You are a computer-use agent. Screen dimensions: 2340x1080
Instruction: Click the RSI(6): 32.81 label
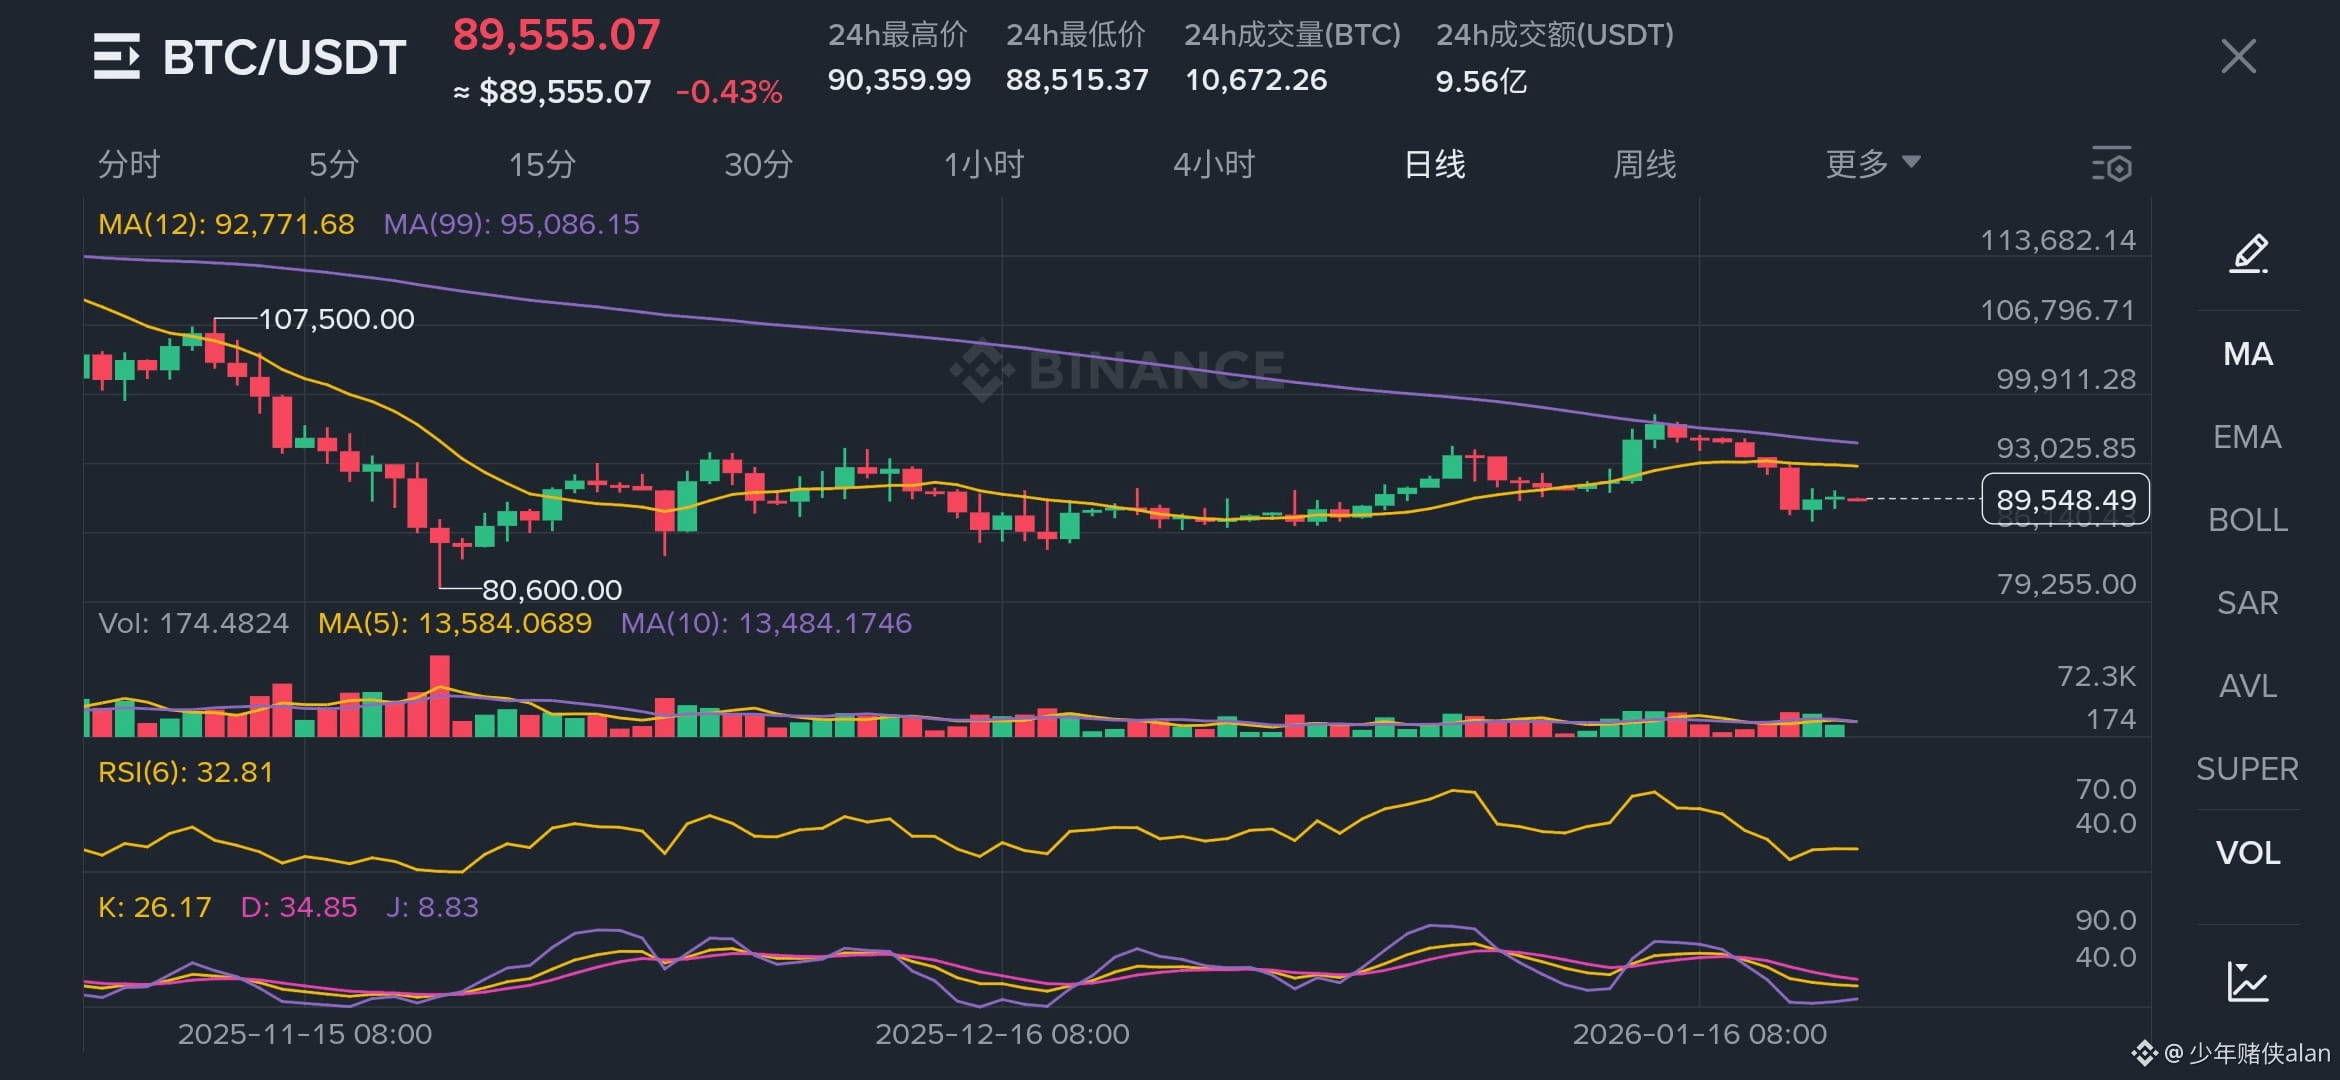[185, 772]
